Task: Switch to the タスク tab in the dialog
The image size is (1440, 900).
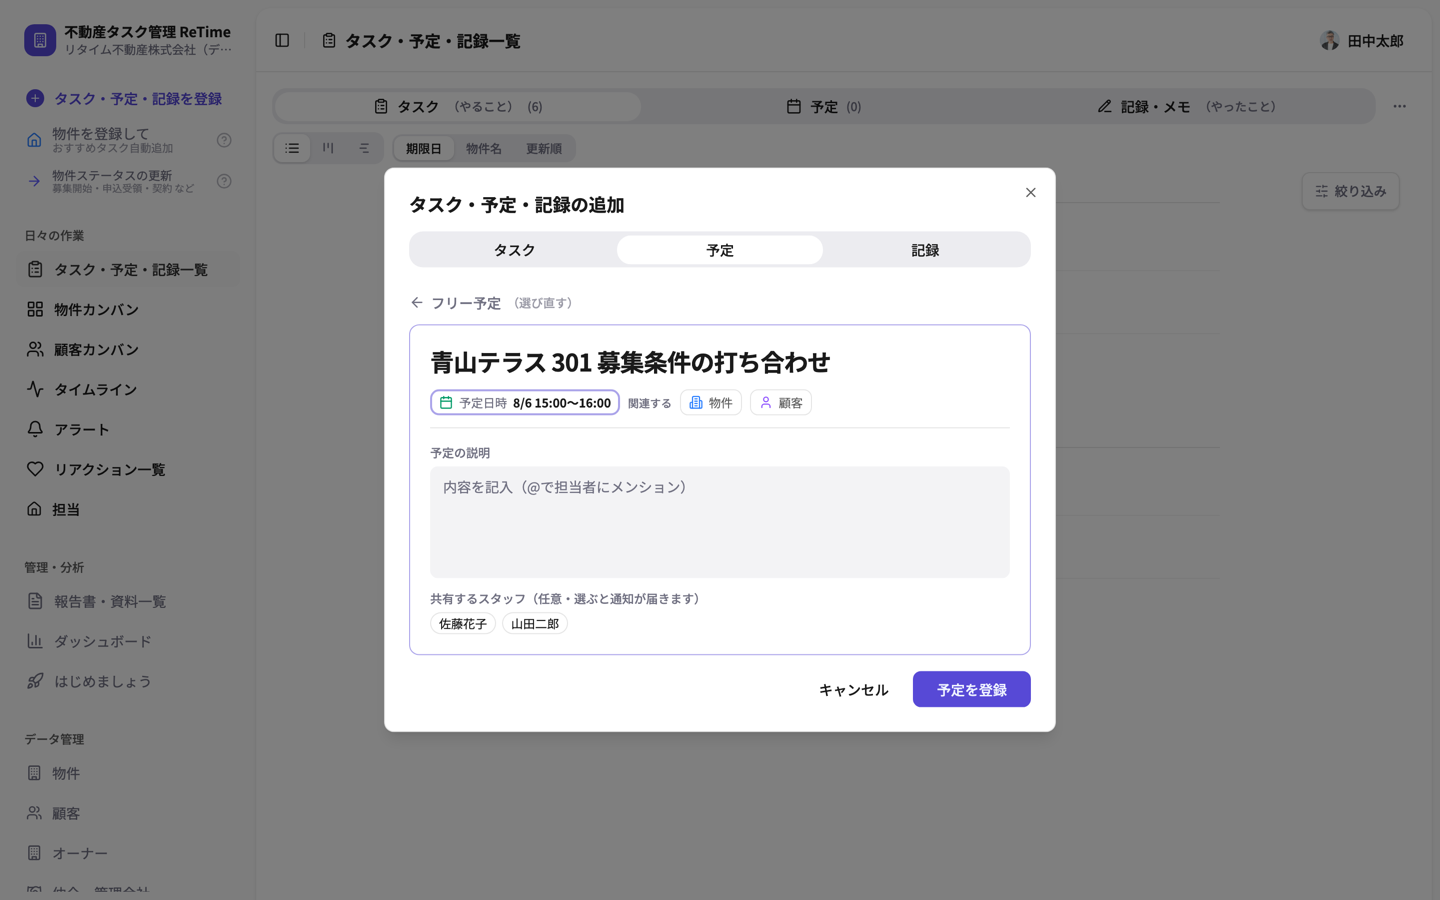Action: point(514,250)
